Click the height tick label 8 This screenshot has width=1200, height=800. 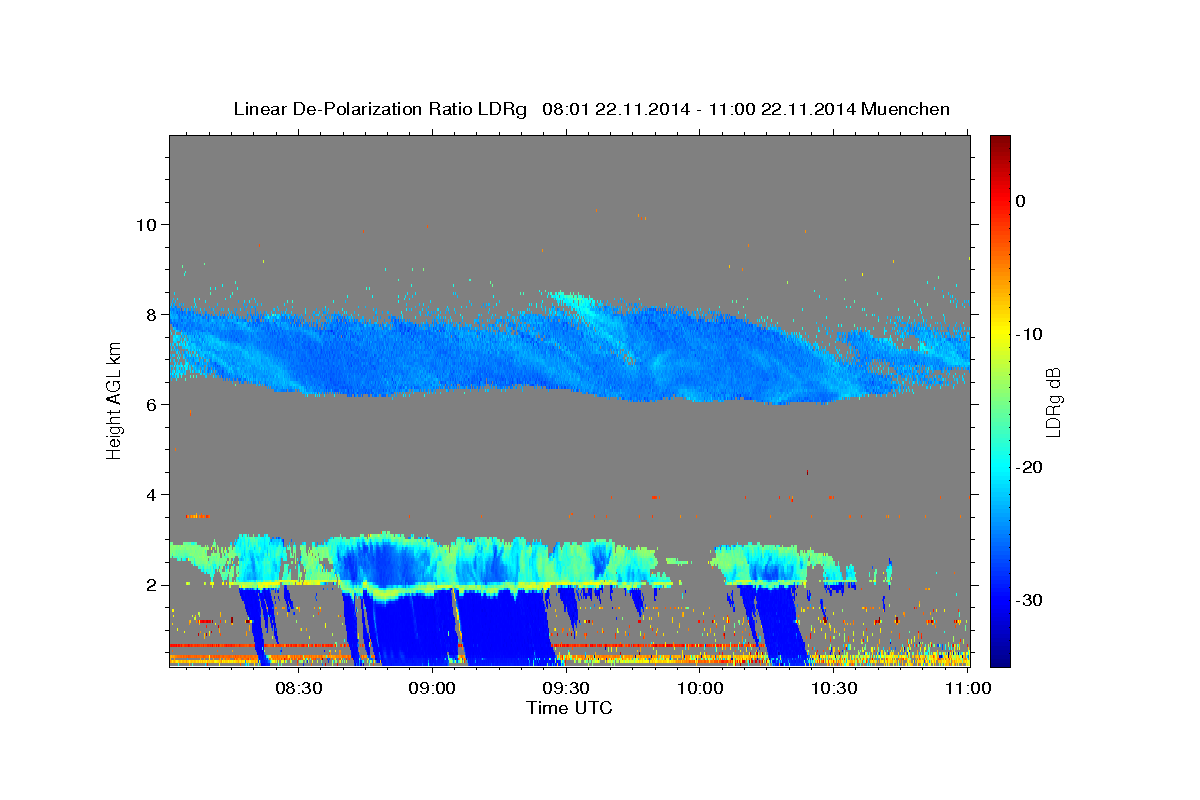click(151, 314)
